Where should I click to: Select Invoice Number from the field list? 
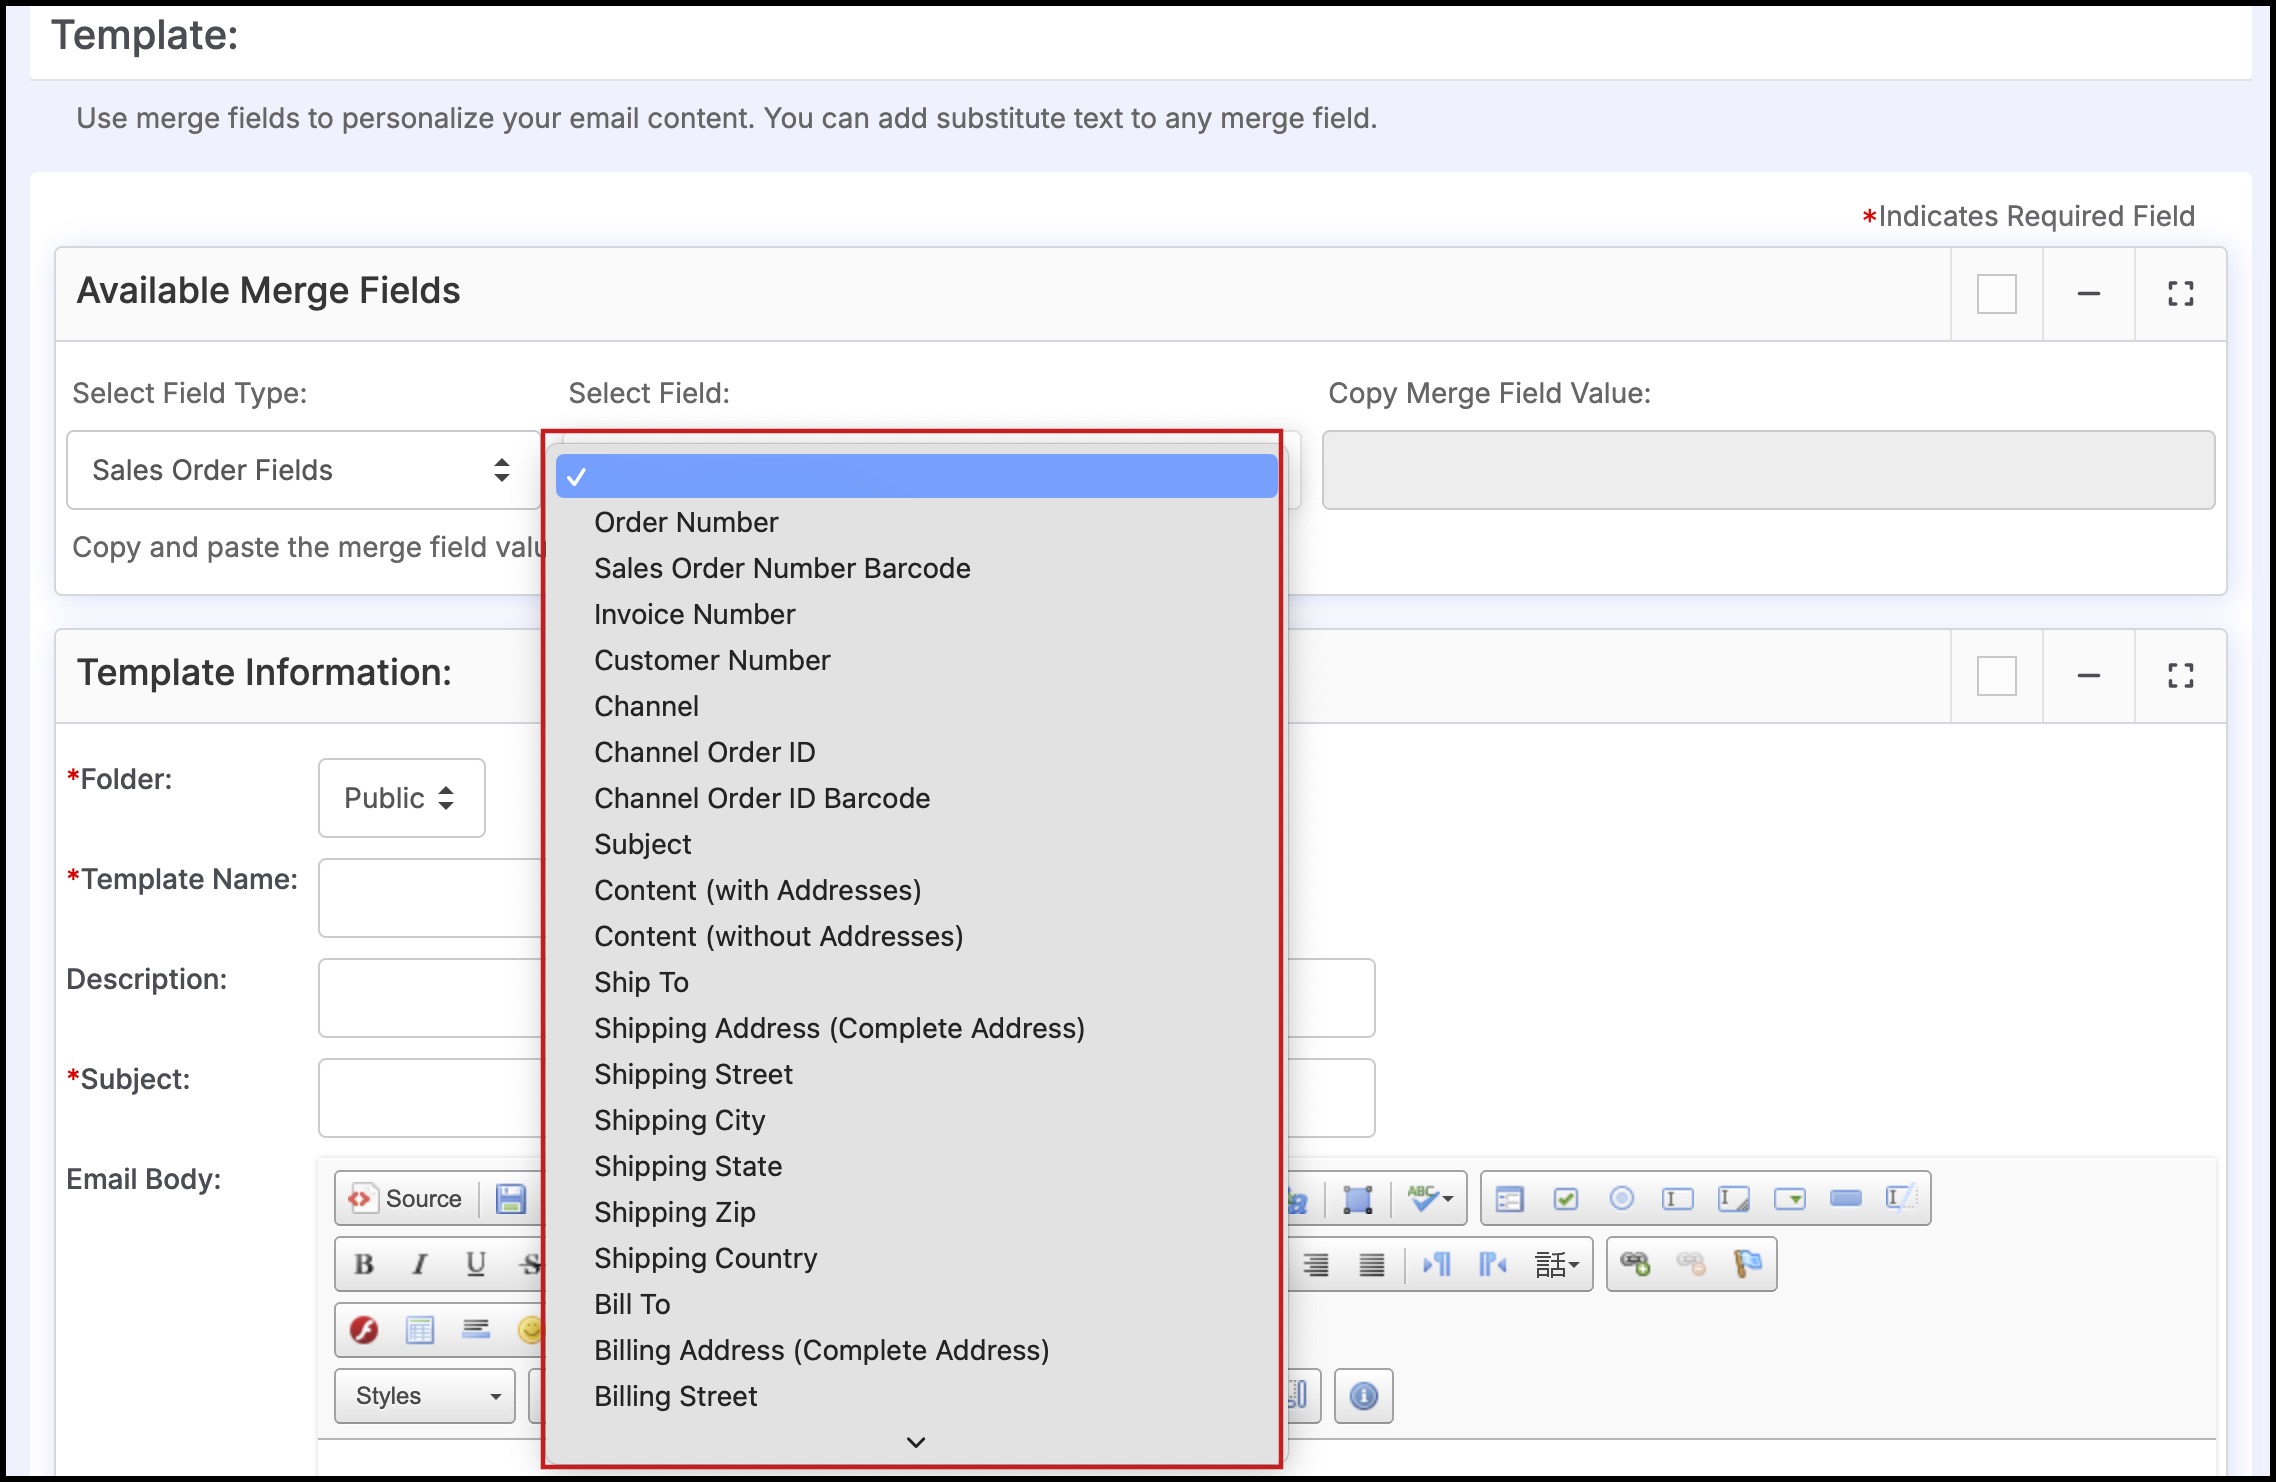[694, 614]
